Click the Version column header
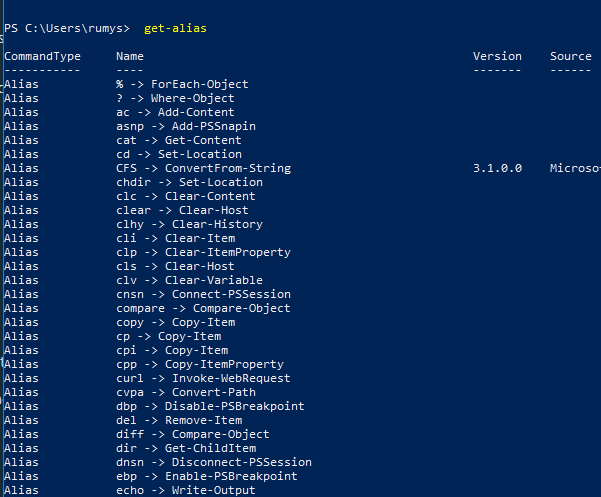Viewport: 601px width, 497px height. point(497,56)
